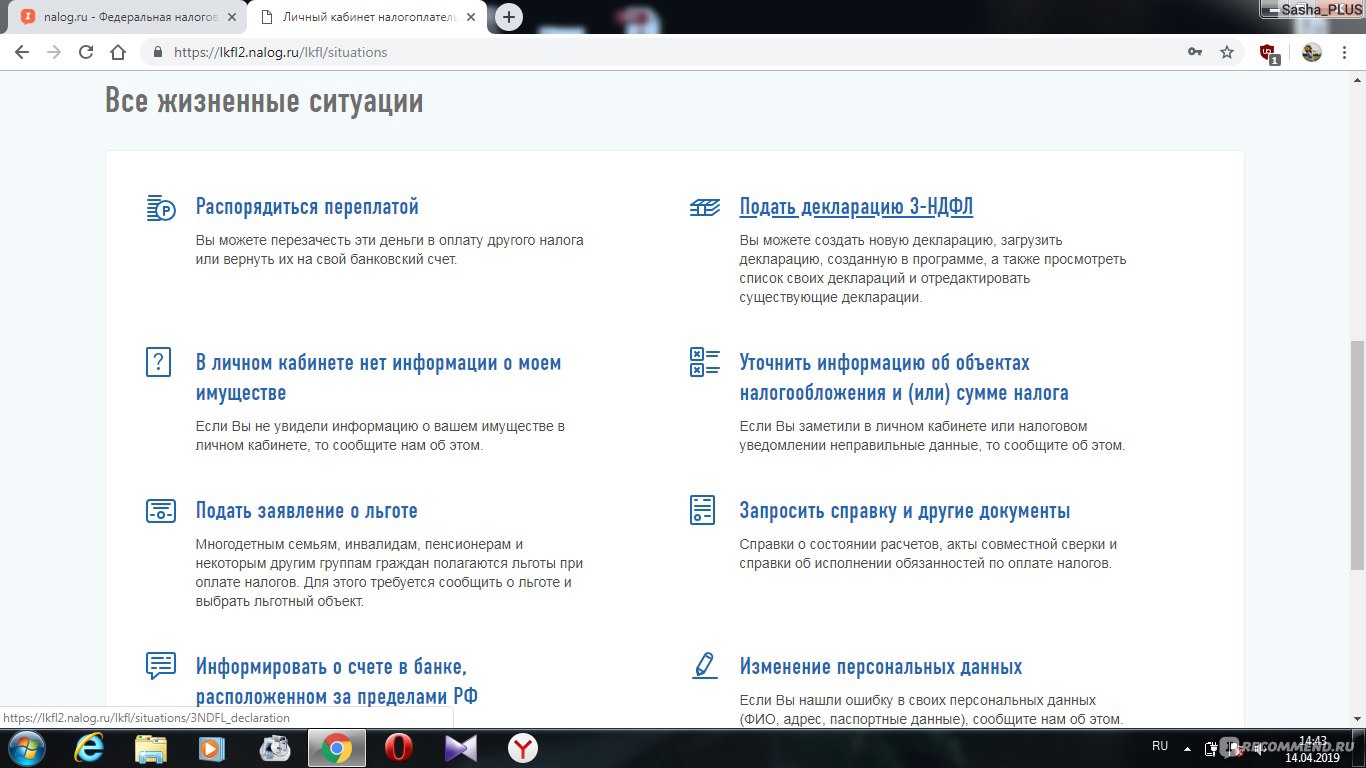Click the padlock site info icon
The height and width of the screenshot is (768, 1366).
coord(158,52)
